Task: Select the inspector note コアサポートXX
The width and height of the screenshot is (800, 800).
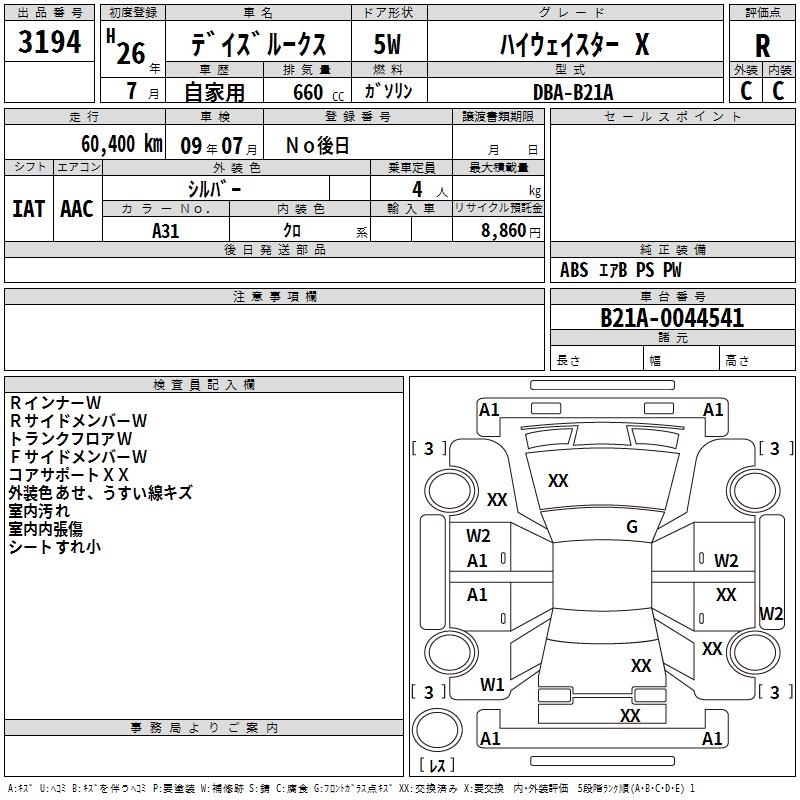Action: pos(69,475)
